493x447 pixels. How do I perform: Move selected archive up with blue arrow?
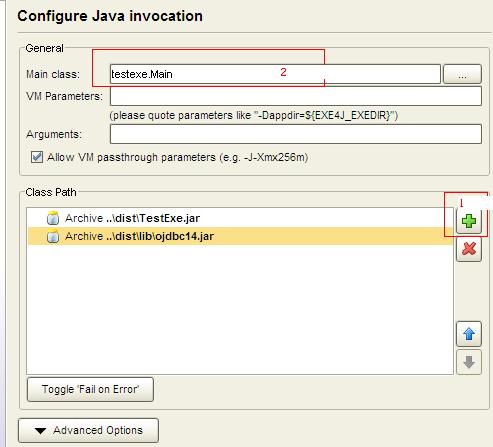click(x=469, y=334)
